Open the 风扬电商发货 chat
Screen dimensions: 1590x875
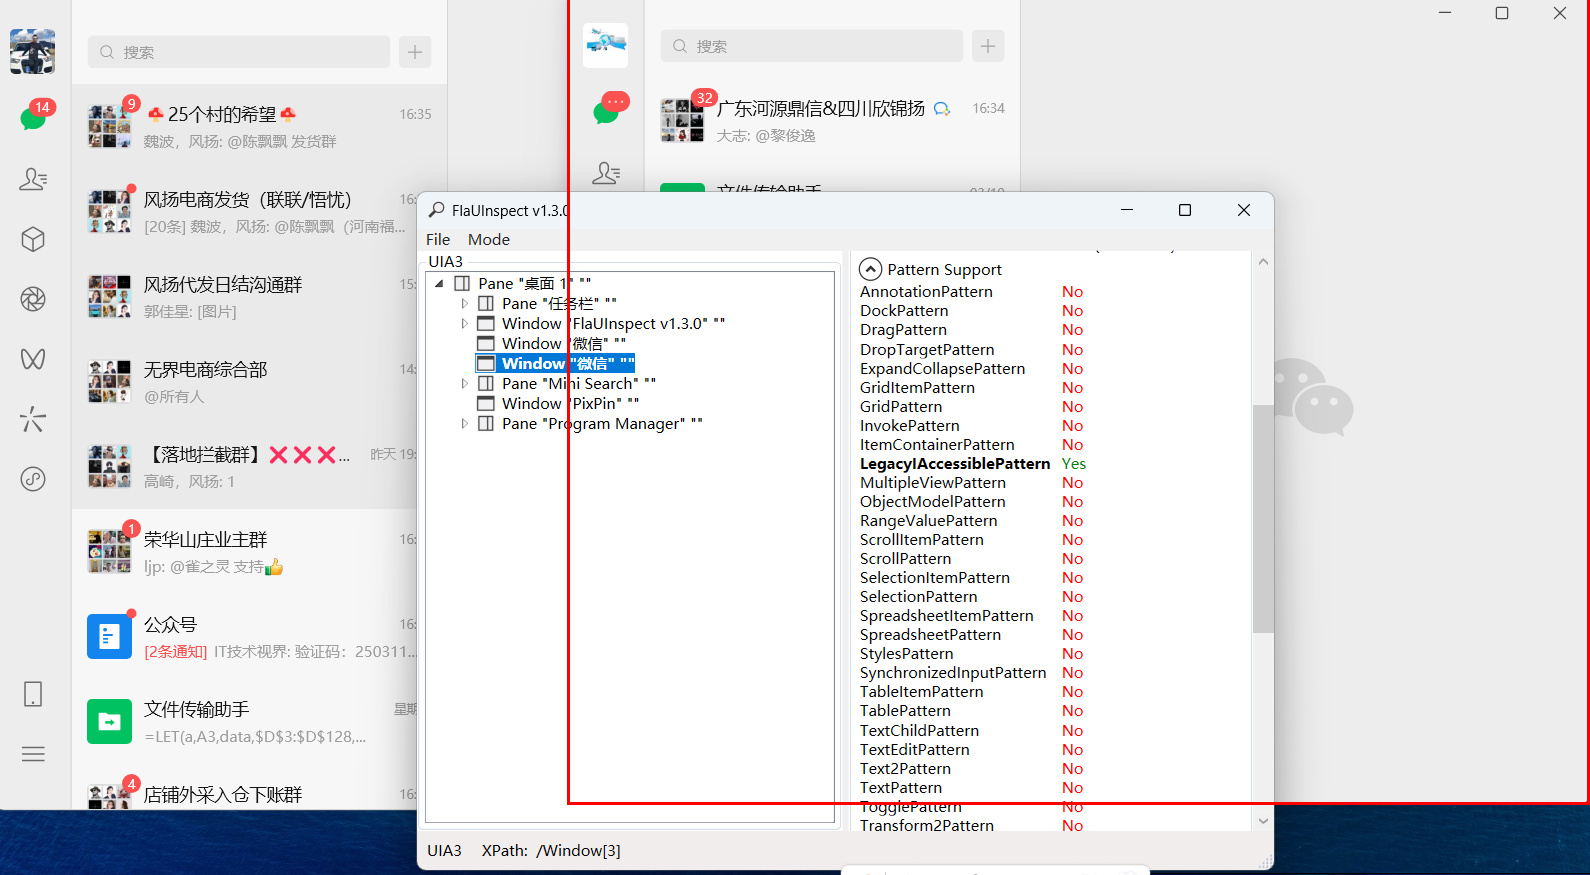260,211
